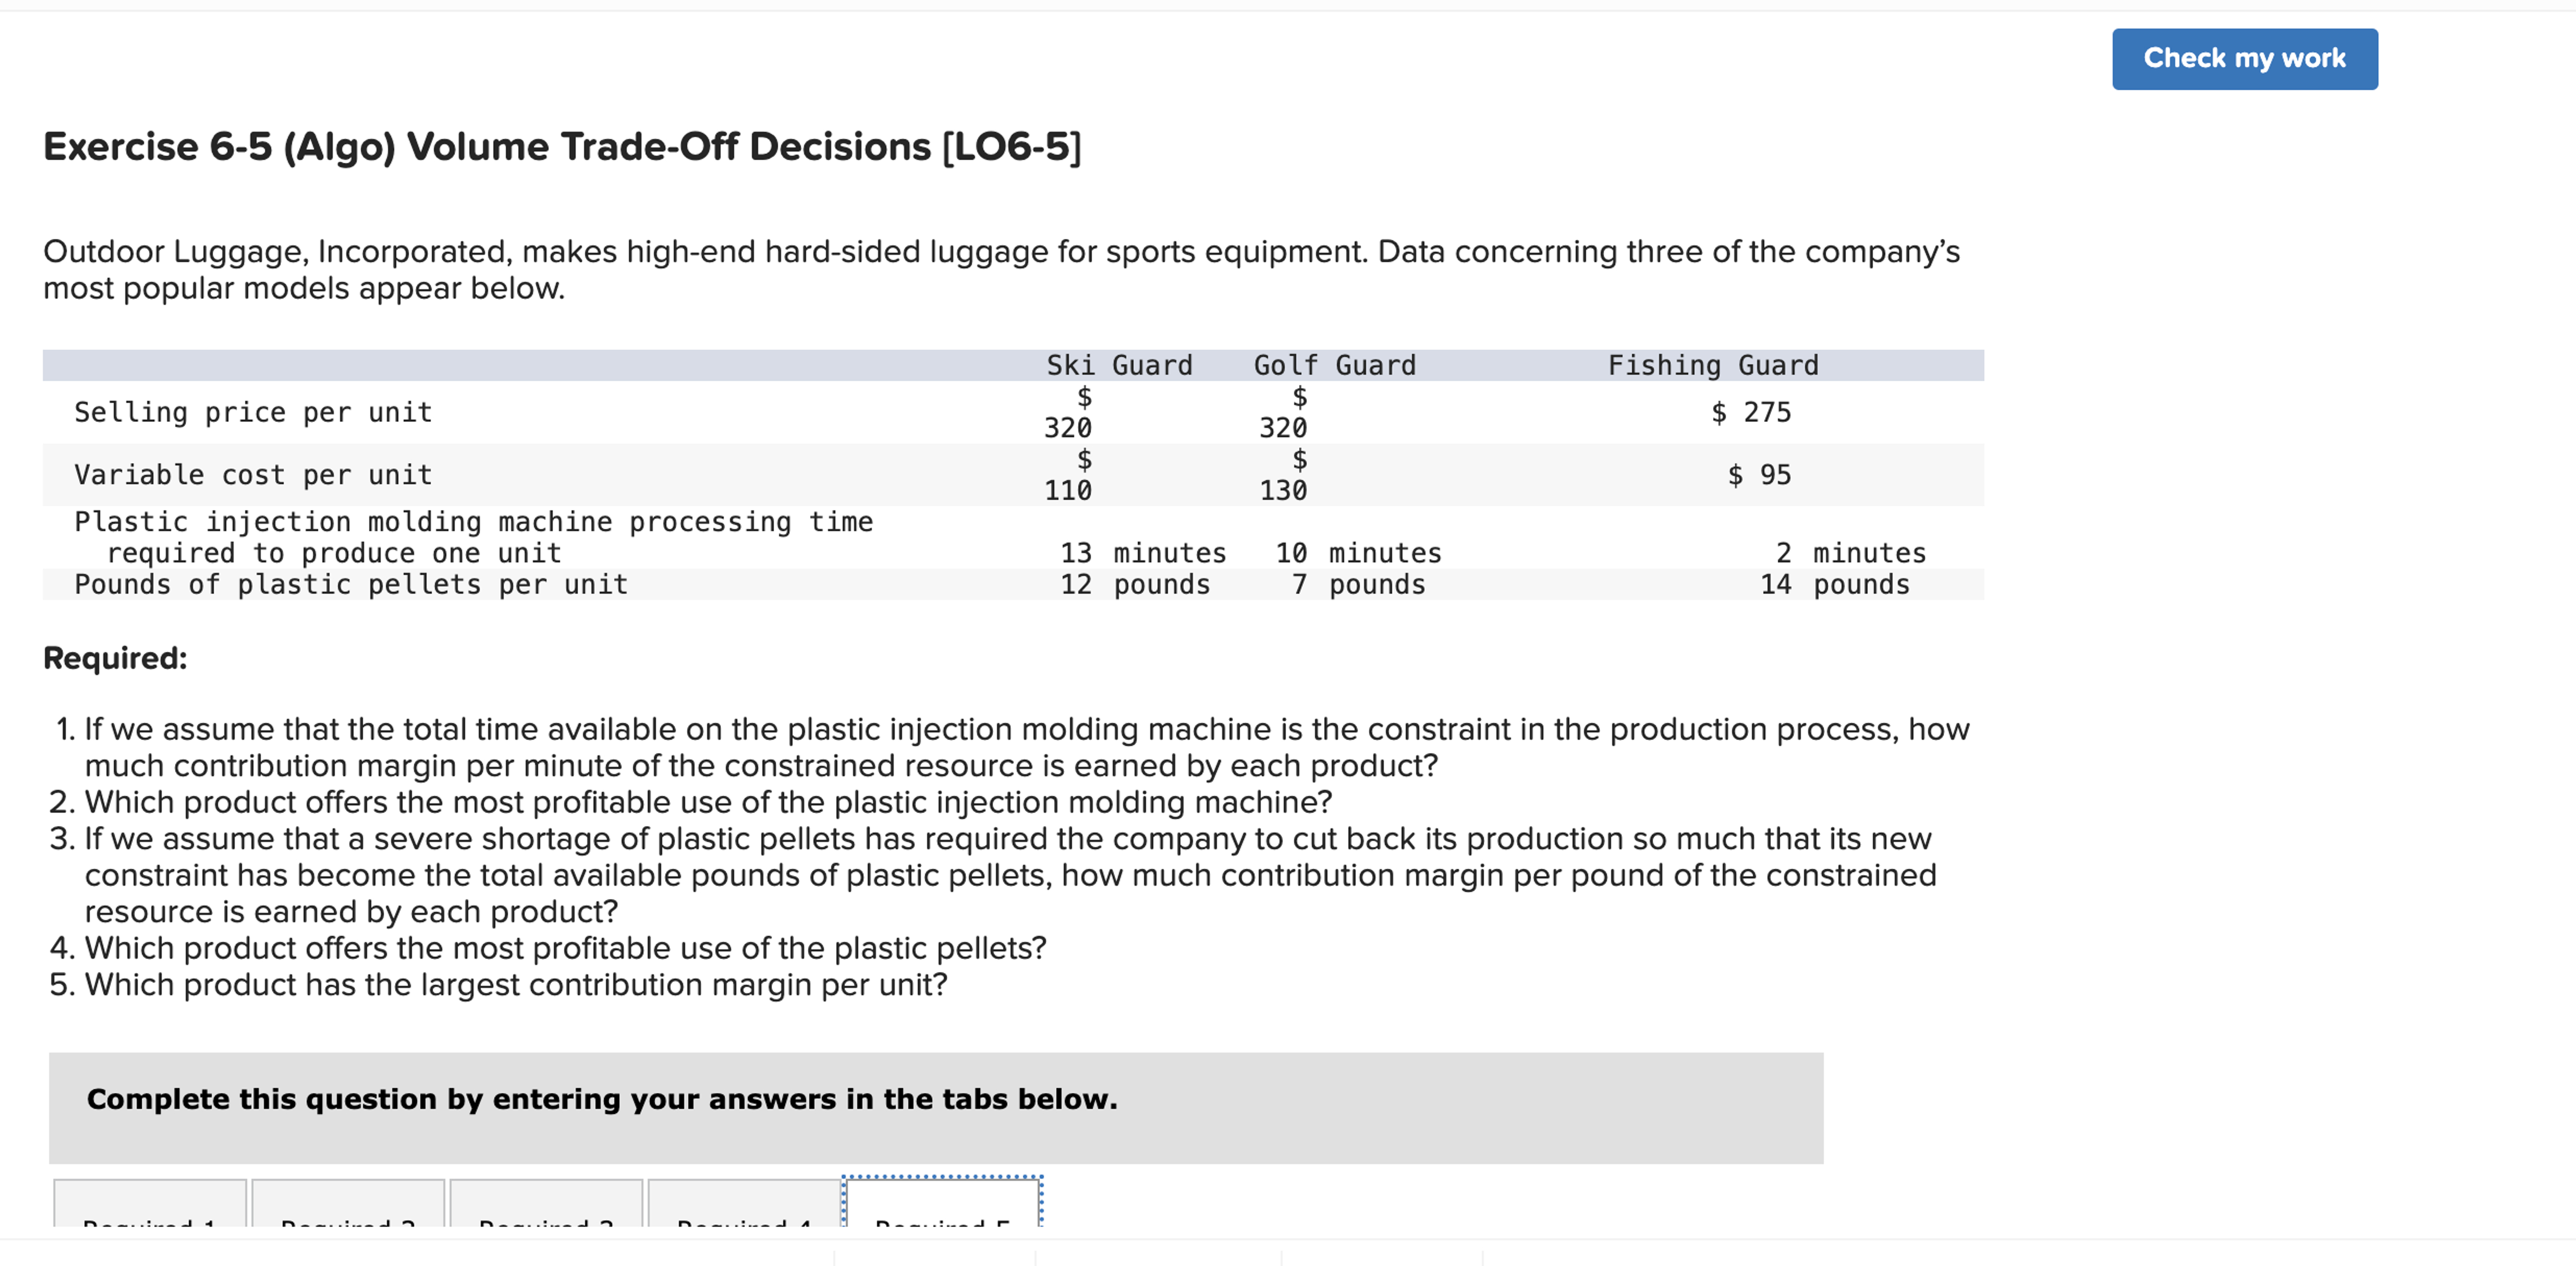The height and width of the screenshot is (1266, 2576).
Task: Click the exercise title Exercise 6-5 heading
Action: (560, 146)
